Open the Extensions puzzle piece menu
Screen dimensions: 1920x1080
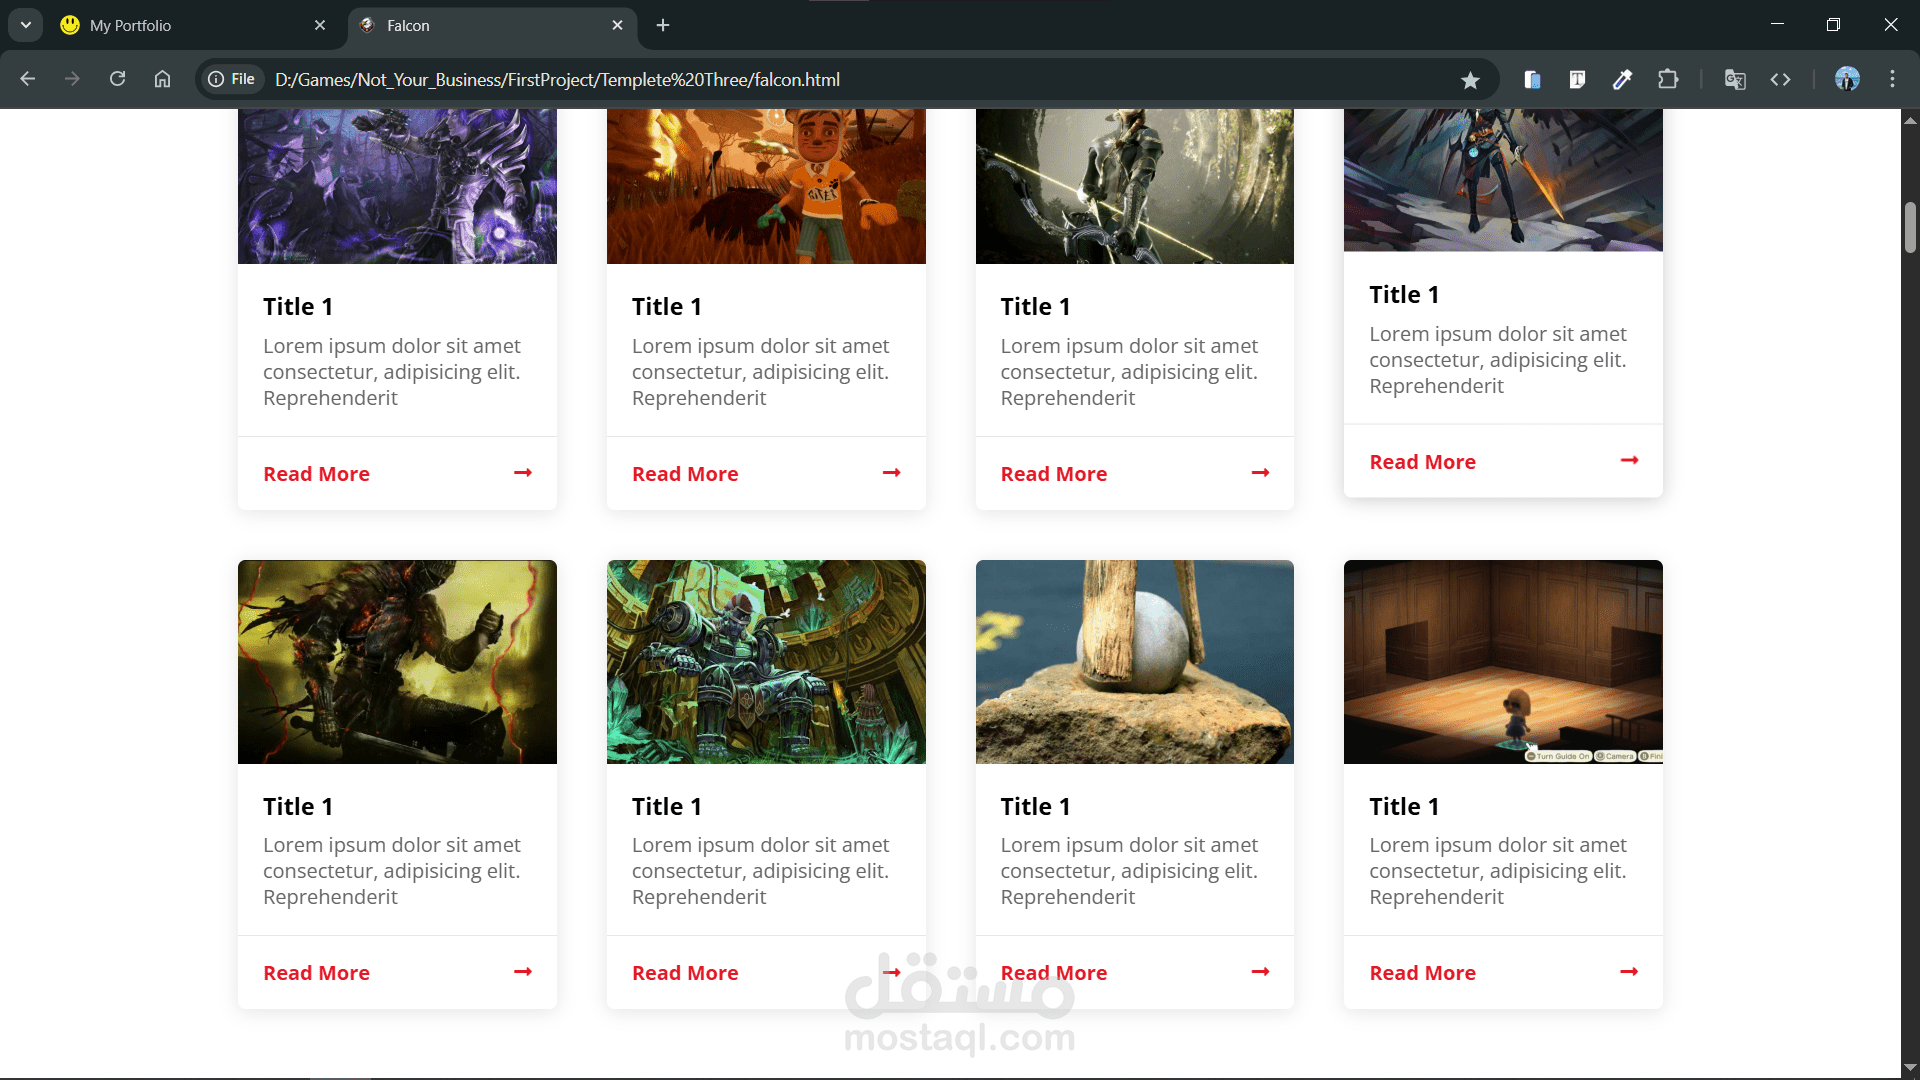coord(1668,79)
